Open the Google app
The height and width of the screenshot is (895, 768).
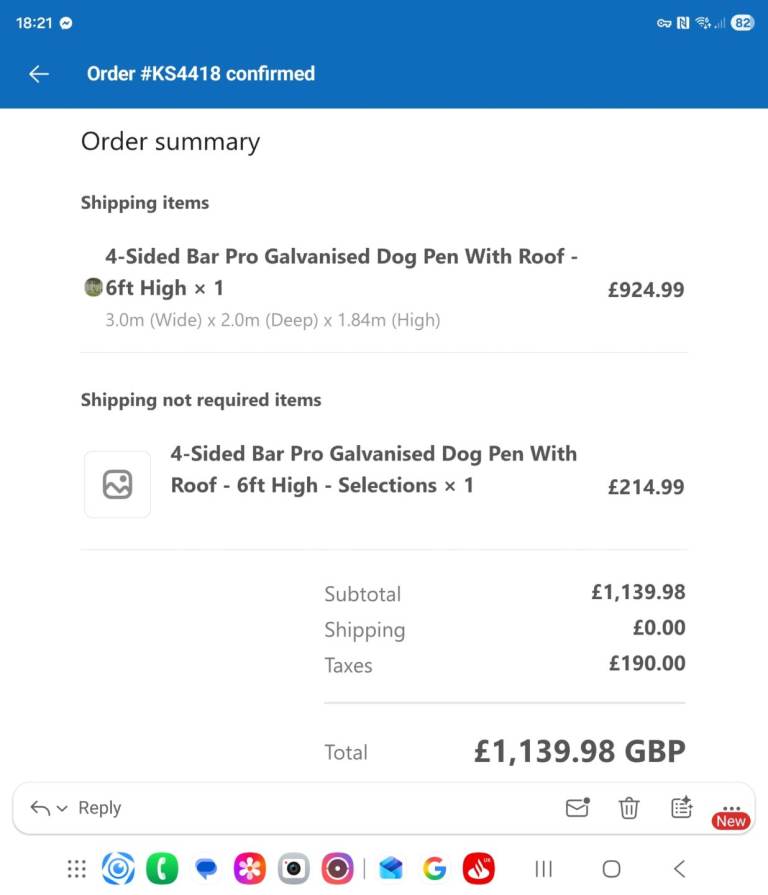tap(434, 868)
